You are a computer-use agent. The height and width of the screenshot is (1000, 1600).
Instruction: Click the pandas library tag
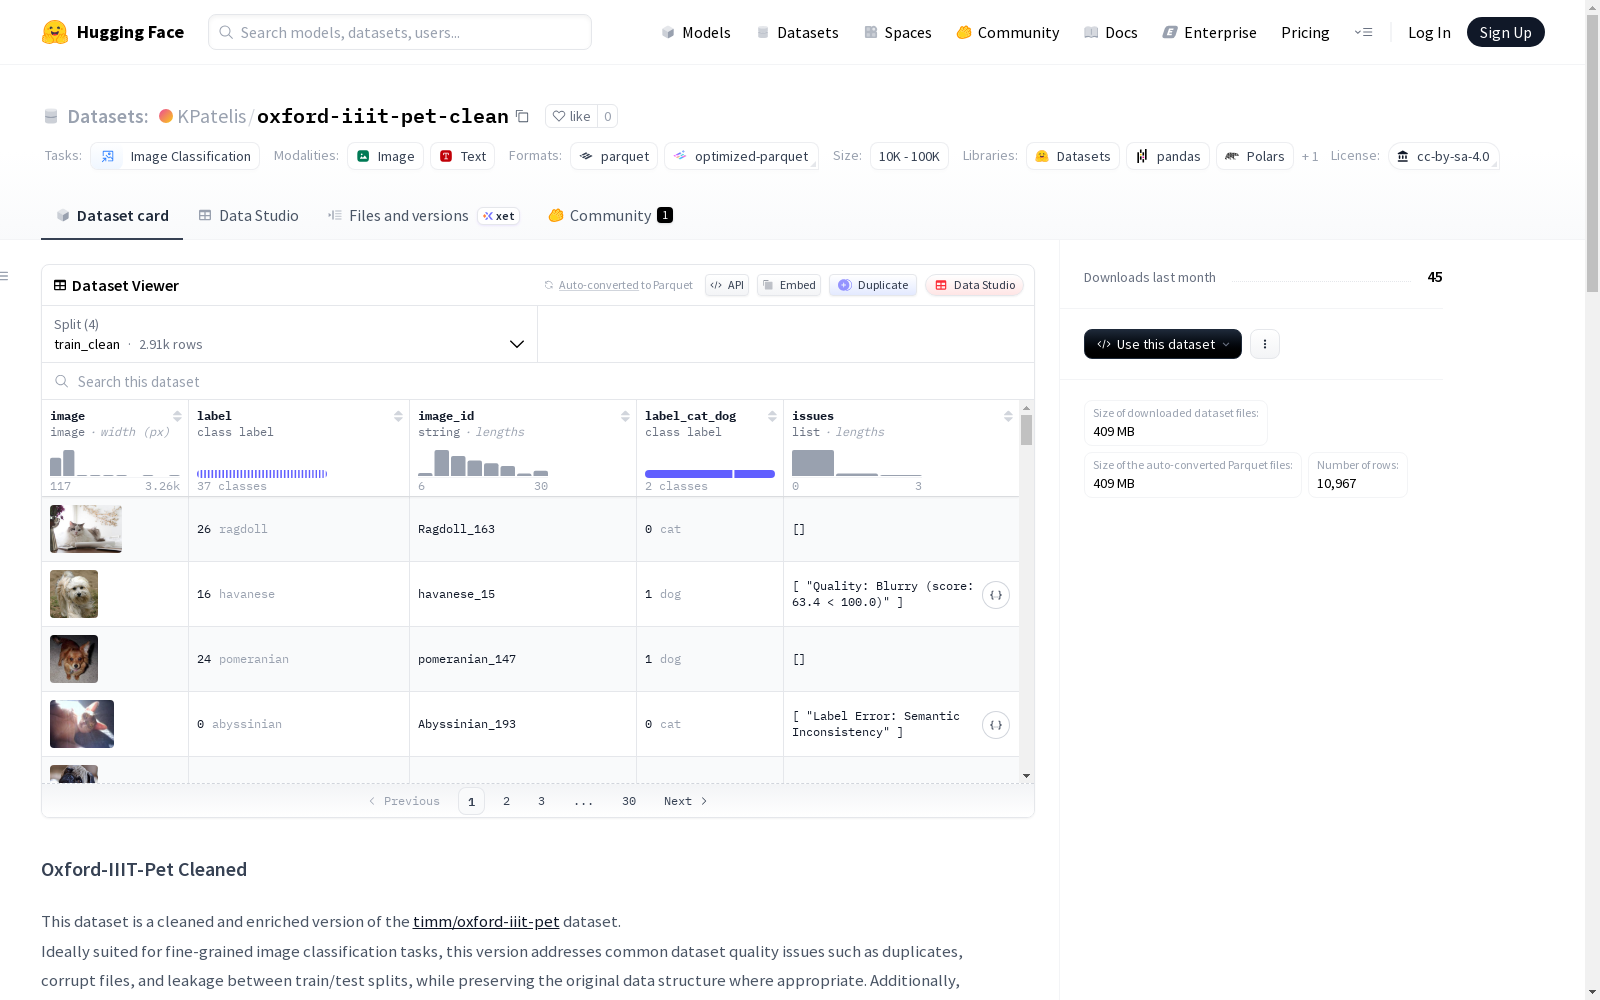click(1168, 156)
